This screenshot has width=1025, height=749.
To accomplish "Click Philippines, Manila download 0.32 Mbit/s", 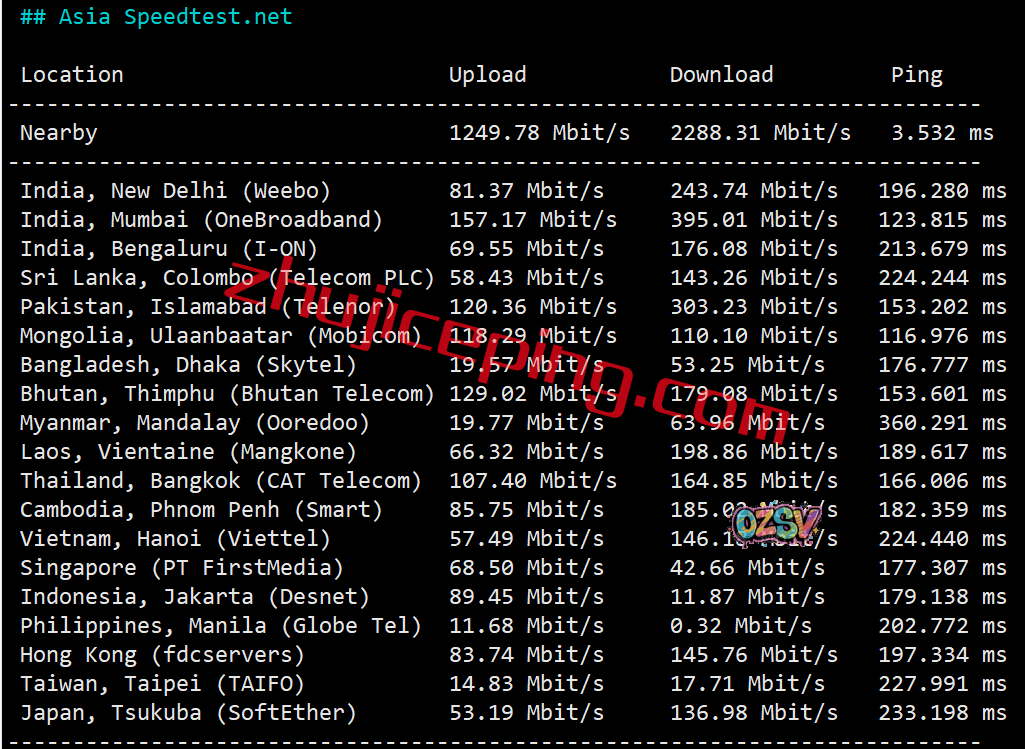I will [741, 626].
